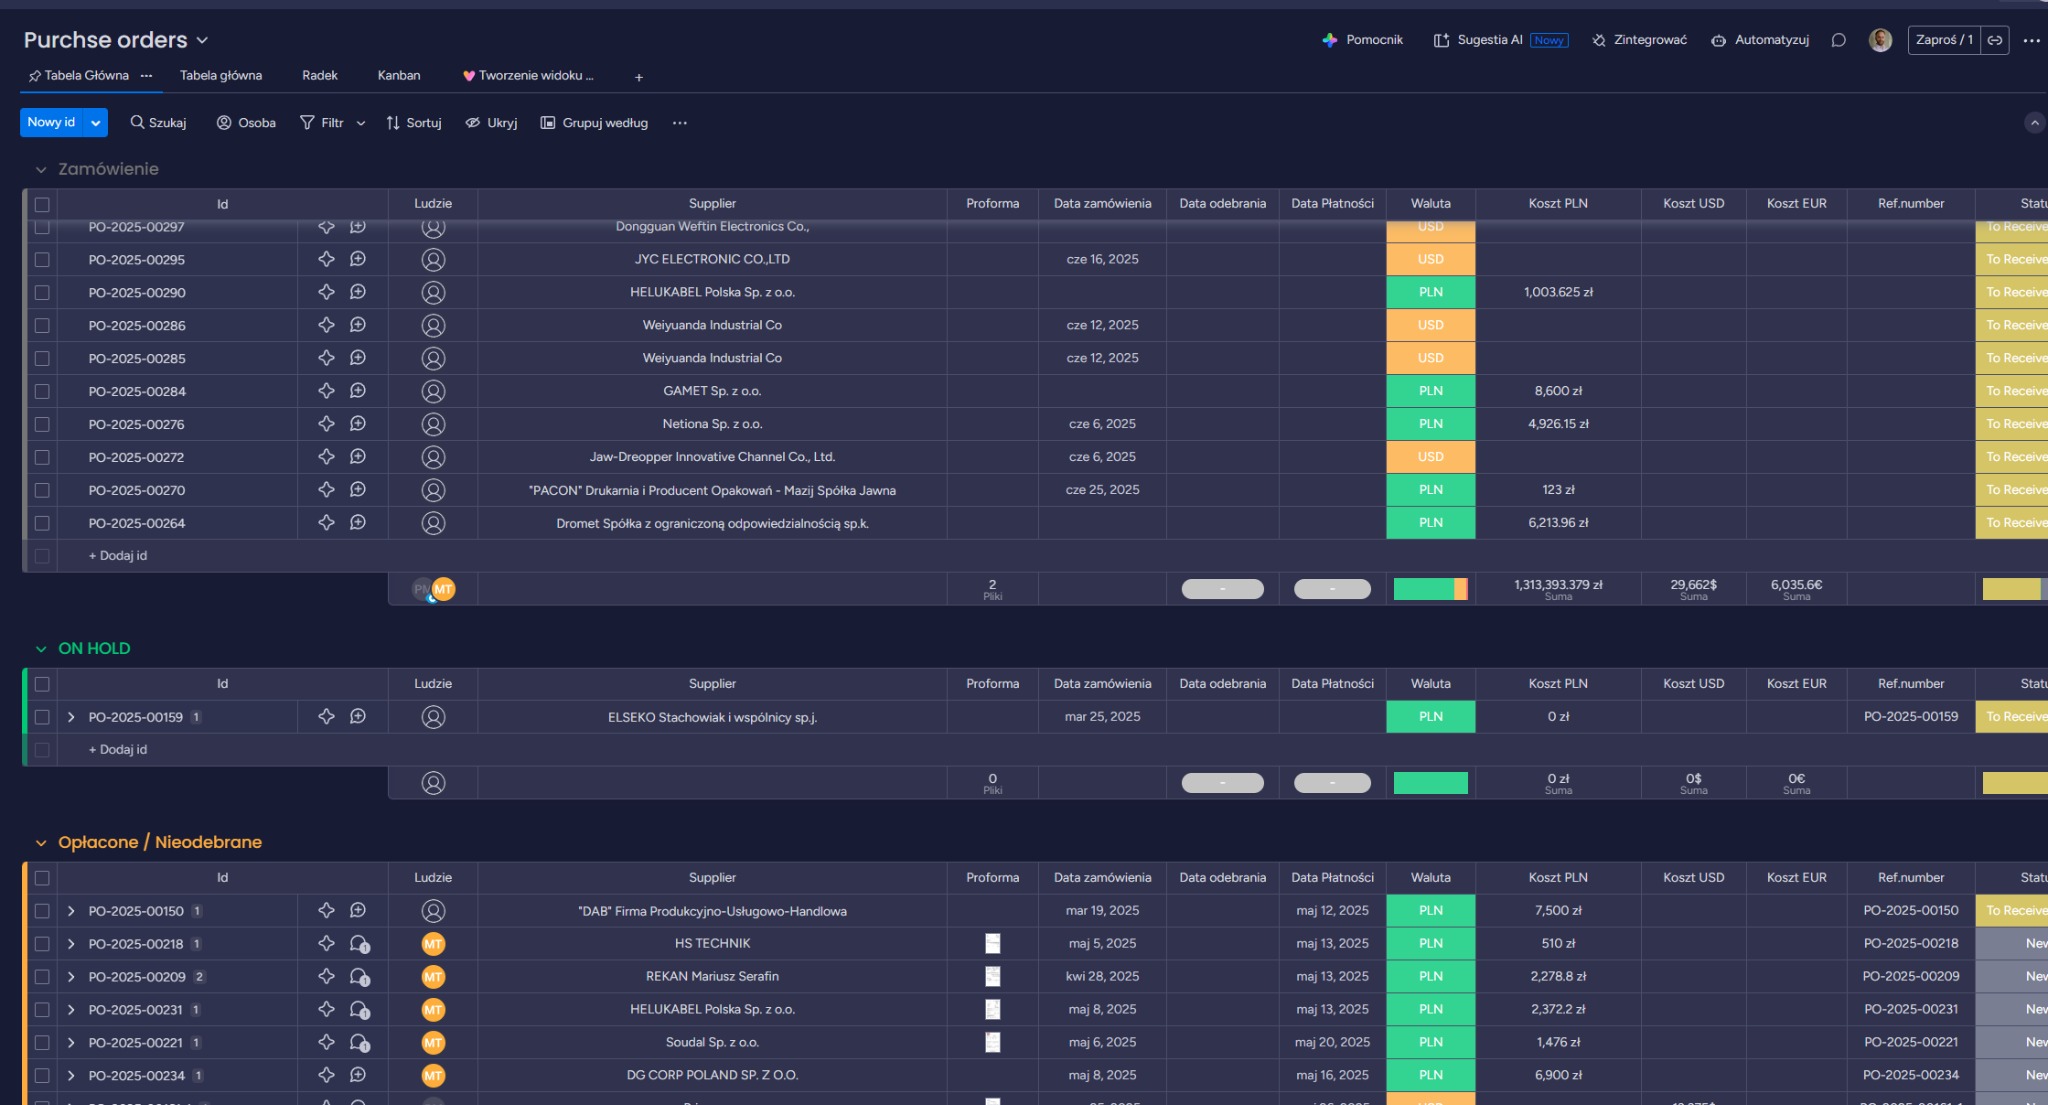The image size is (2048, 1105).
Task: Open the conversation bubble icon in header
Action: click(1838, 40)
